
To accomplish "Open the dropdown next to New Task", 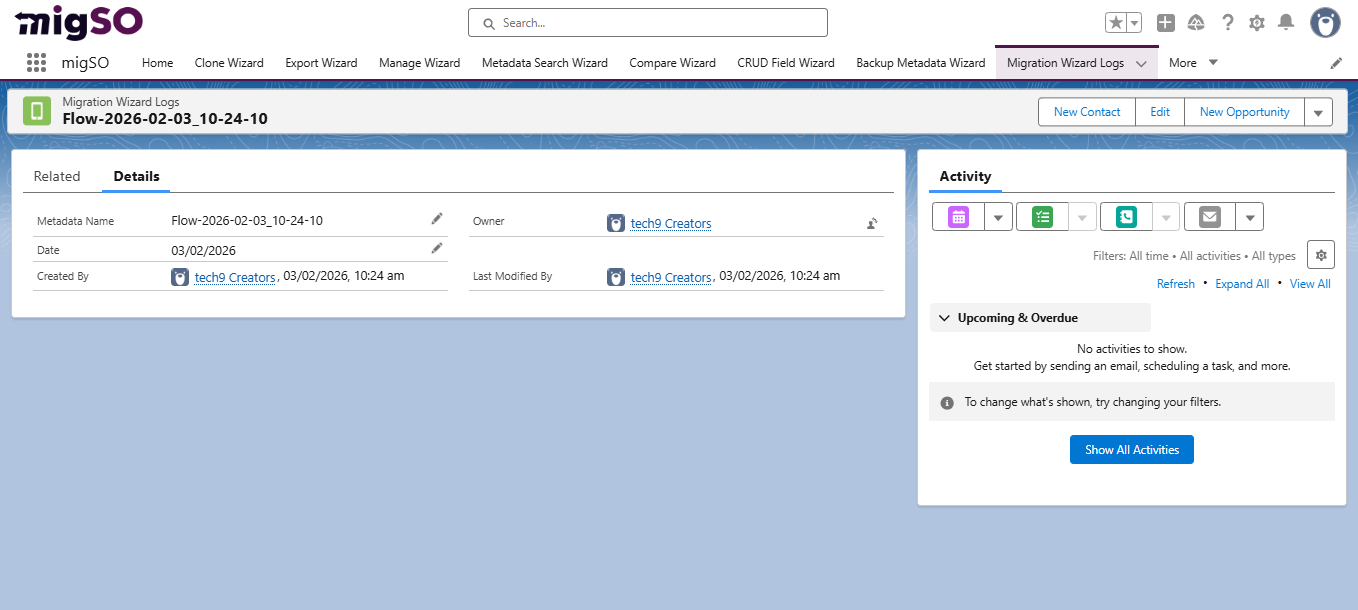I will [1083, 217].
